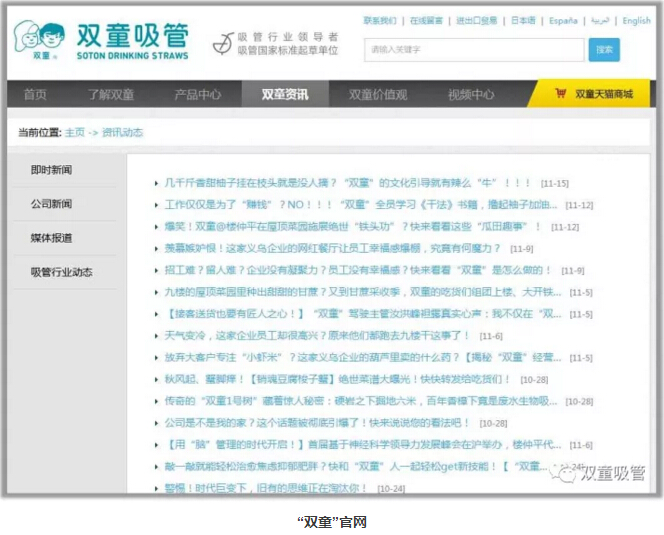
Task: Open the 了解双童 menu item
Action: (110, 95)
